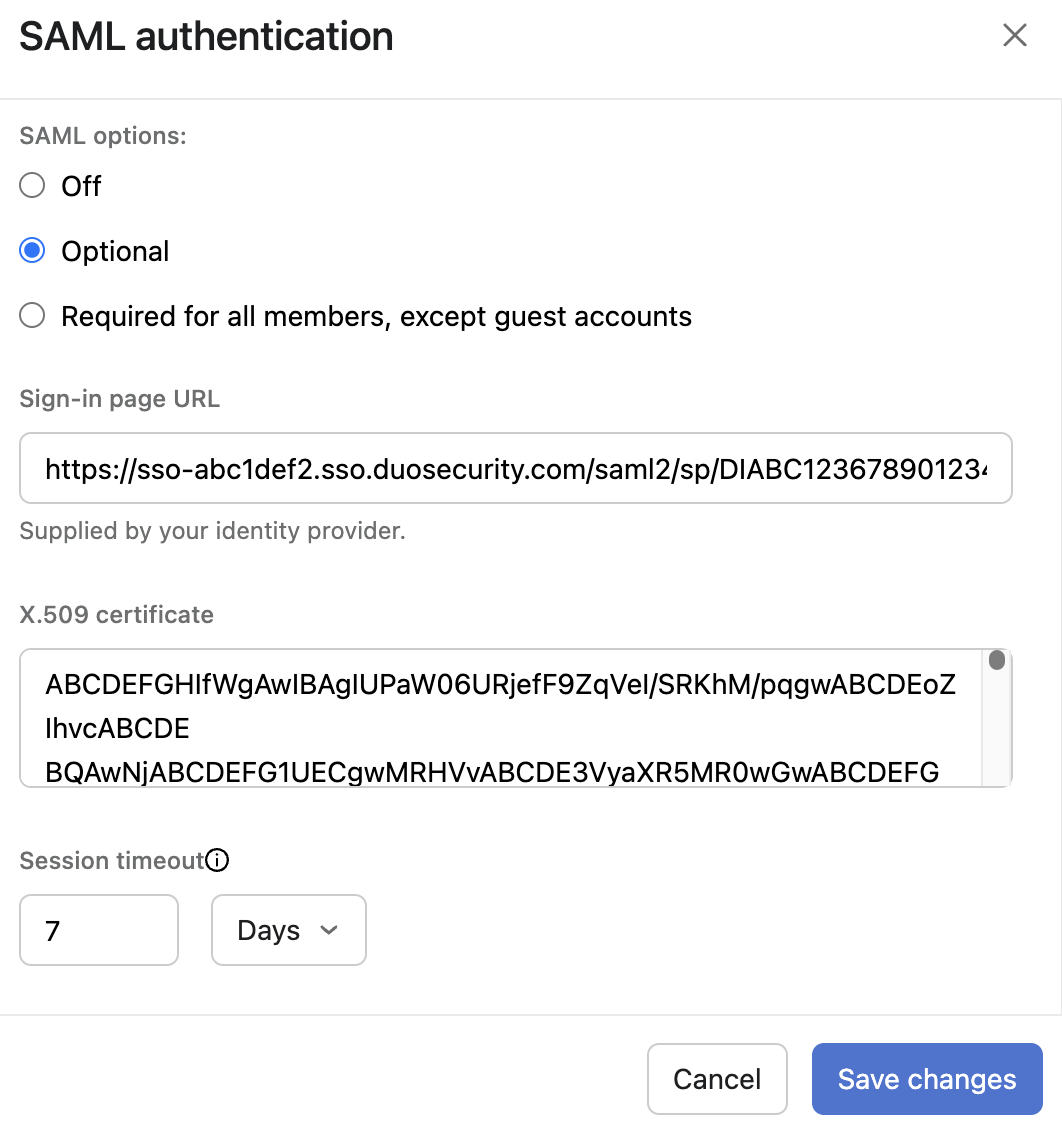Select the Optional SAML option

tap(31, 251)
